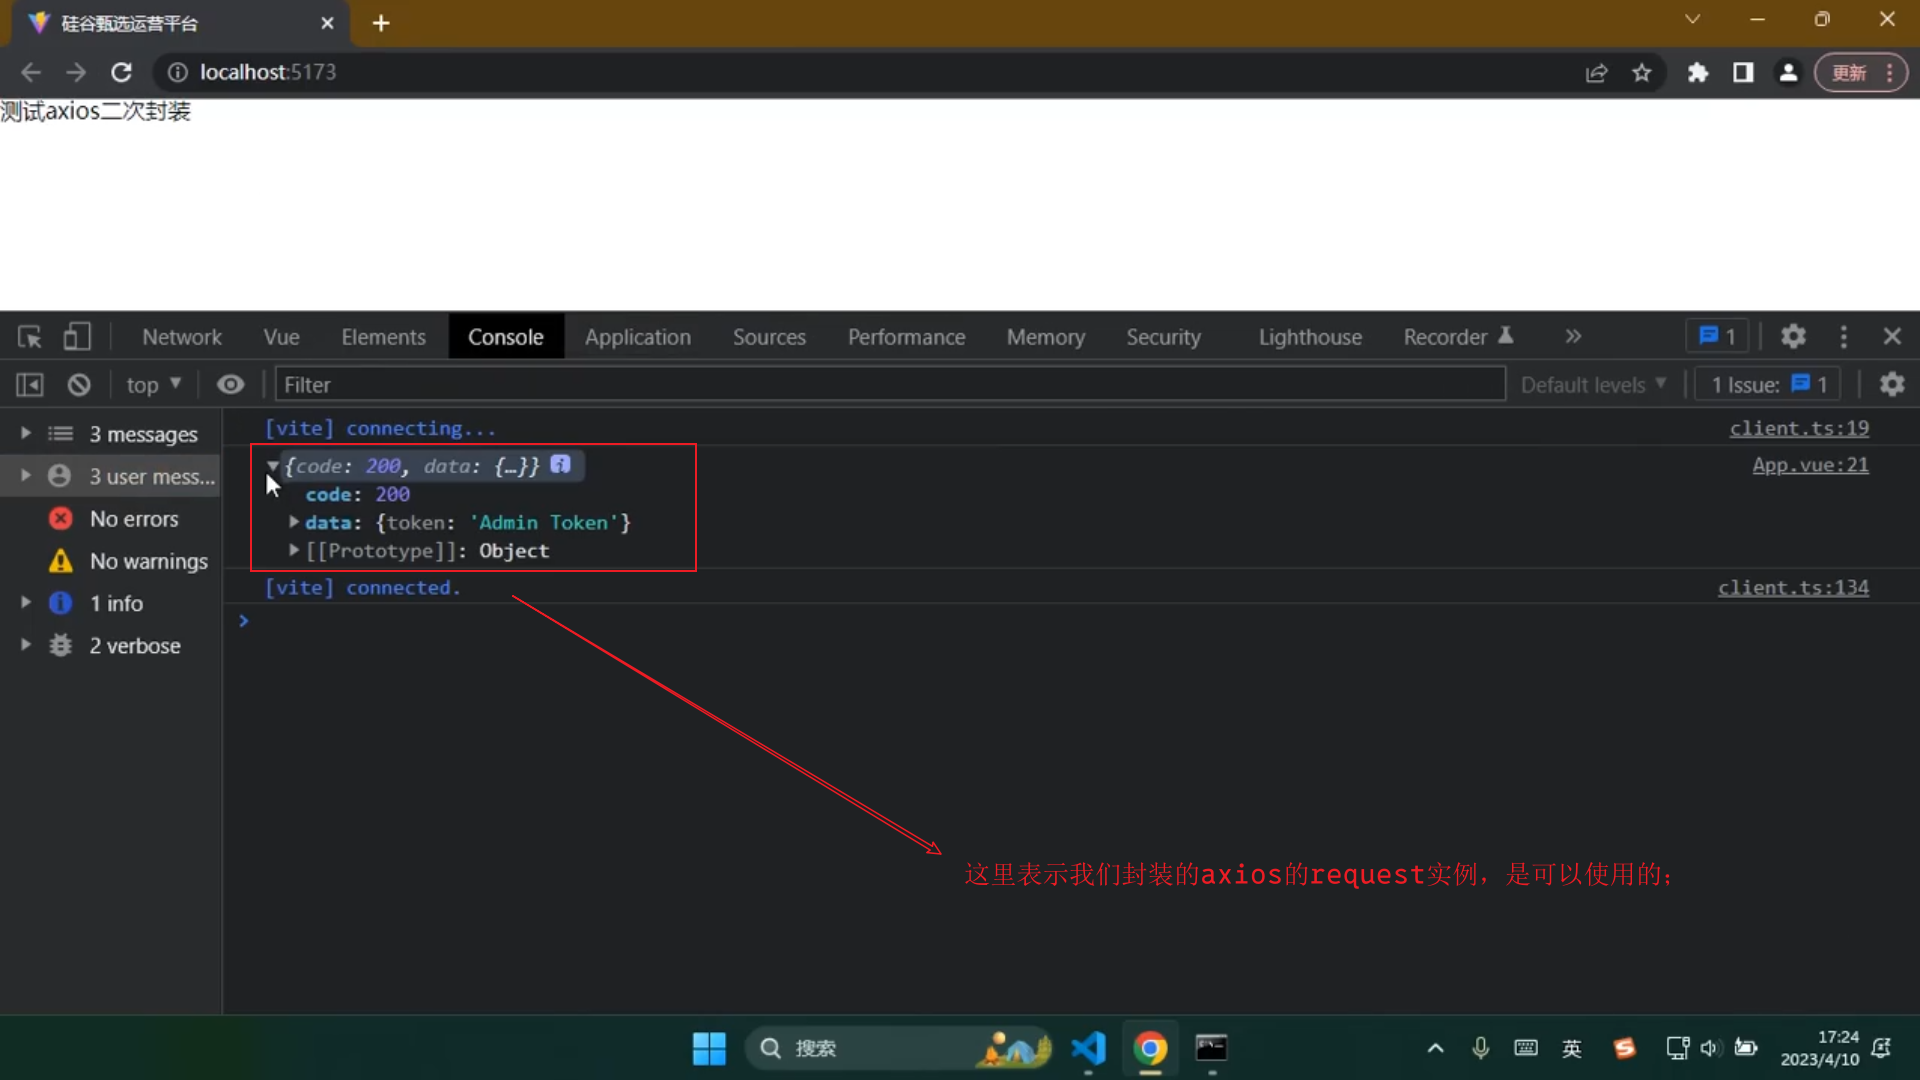The height and width of the screenshot is (1080, 1920).
Task: Open the top context dropdown
Action: point(153,385)
